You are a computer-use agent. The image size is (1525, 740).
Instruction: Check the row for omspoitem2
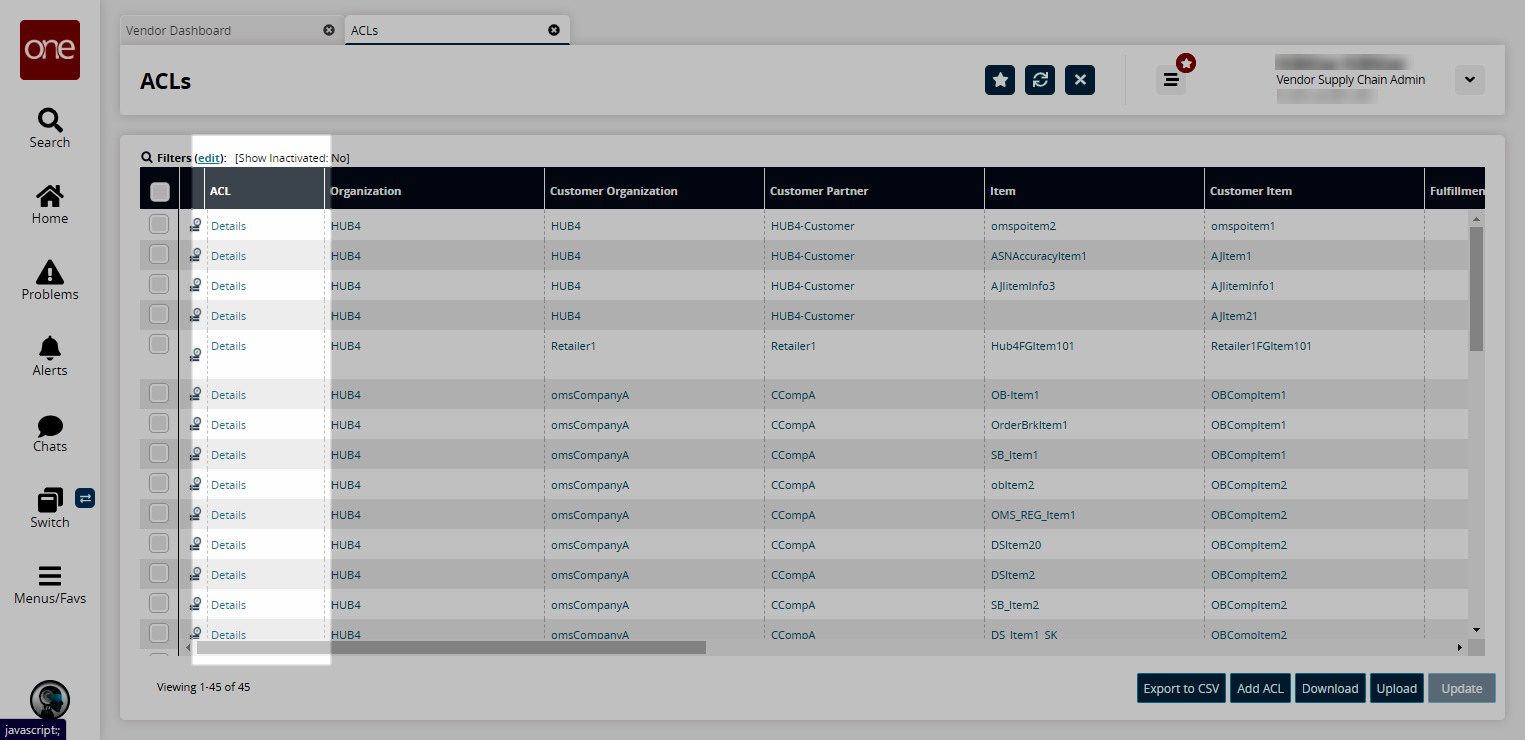[x=159, y=225]
